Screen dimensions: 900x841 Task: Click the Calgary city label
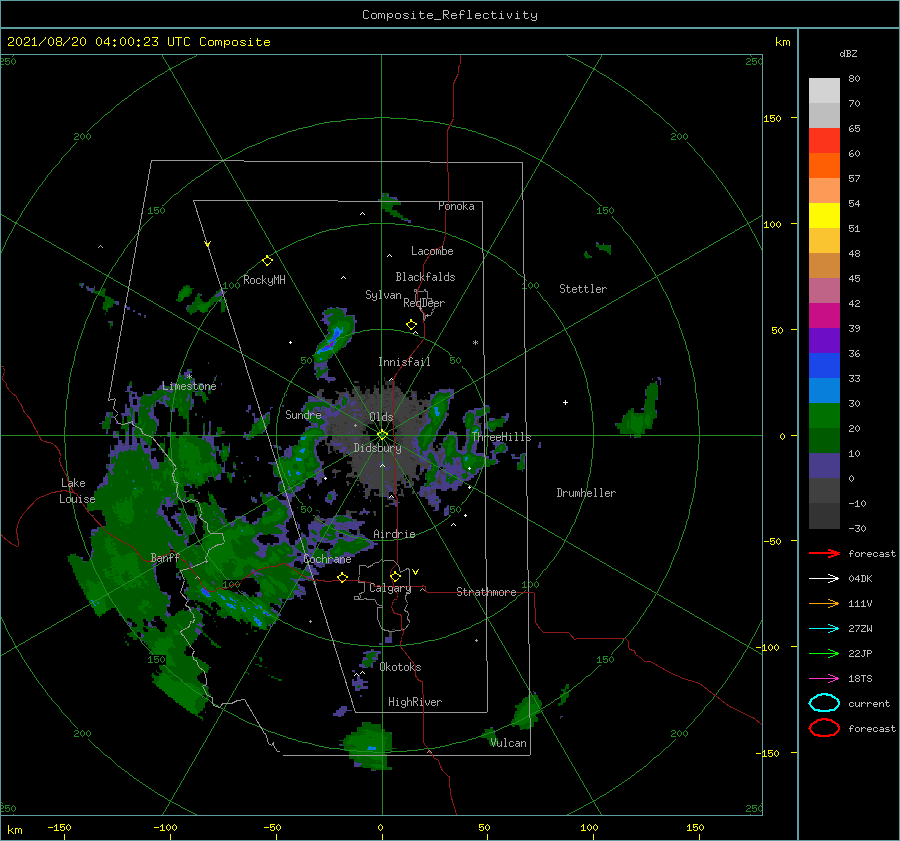[x=390, y=588]
